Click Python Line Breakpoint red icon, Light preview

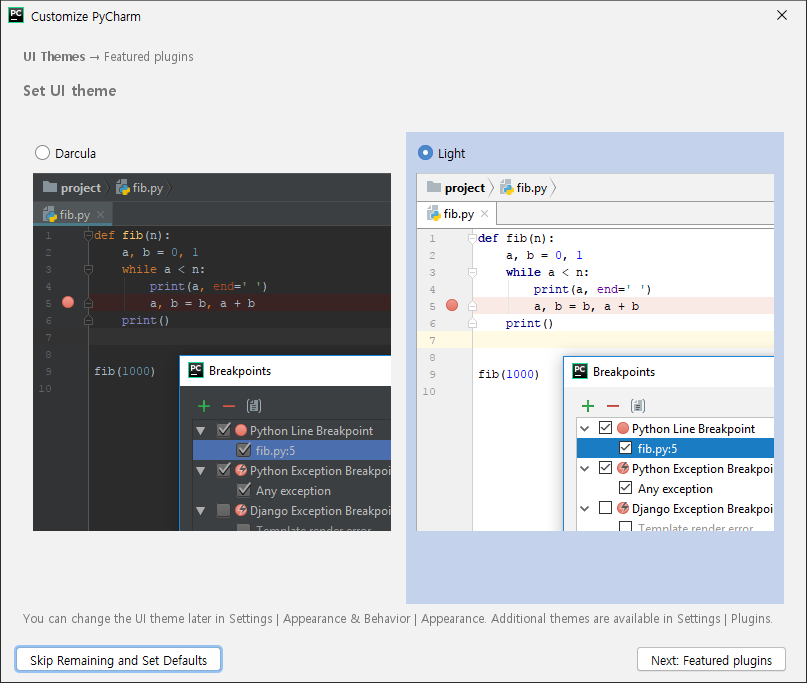[x=623, y=428]
